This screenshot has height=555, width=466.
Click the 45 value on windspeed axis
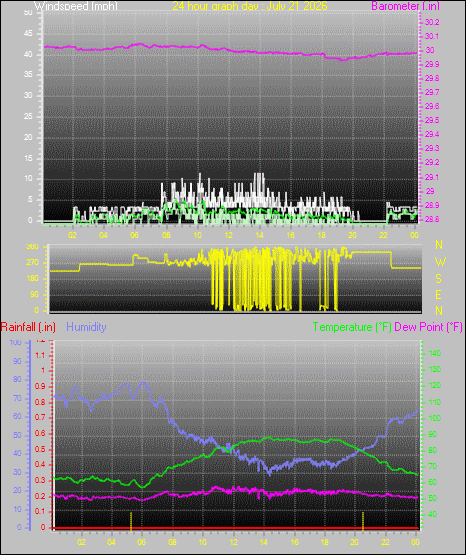[x=28, y=34]
